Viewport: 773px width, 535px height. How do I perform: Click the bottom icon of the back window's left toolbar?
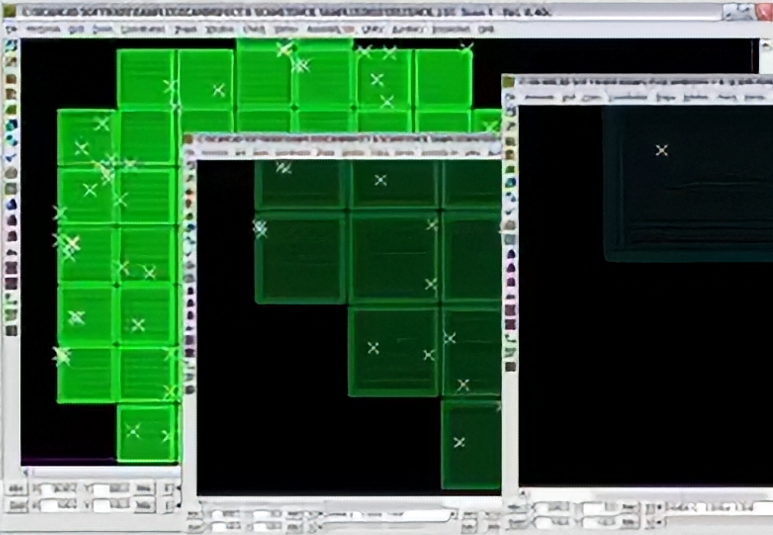pos(10,330)
